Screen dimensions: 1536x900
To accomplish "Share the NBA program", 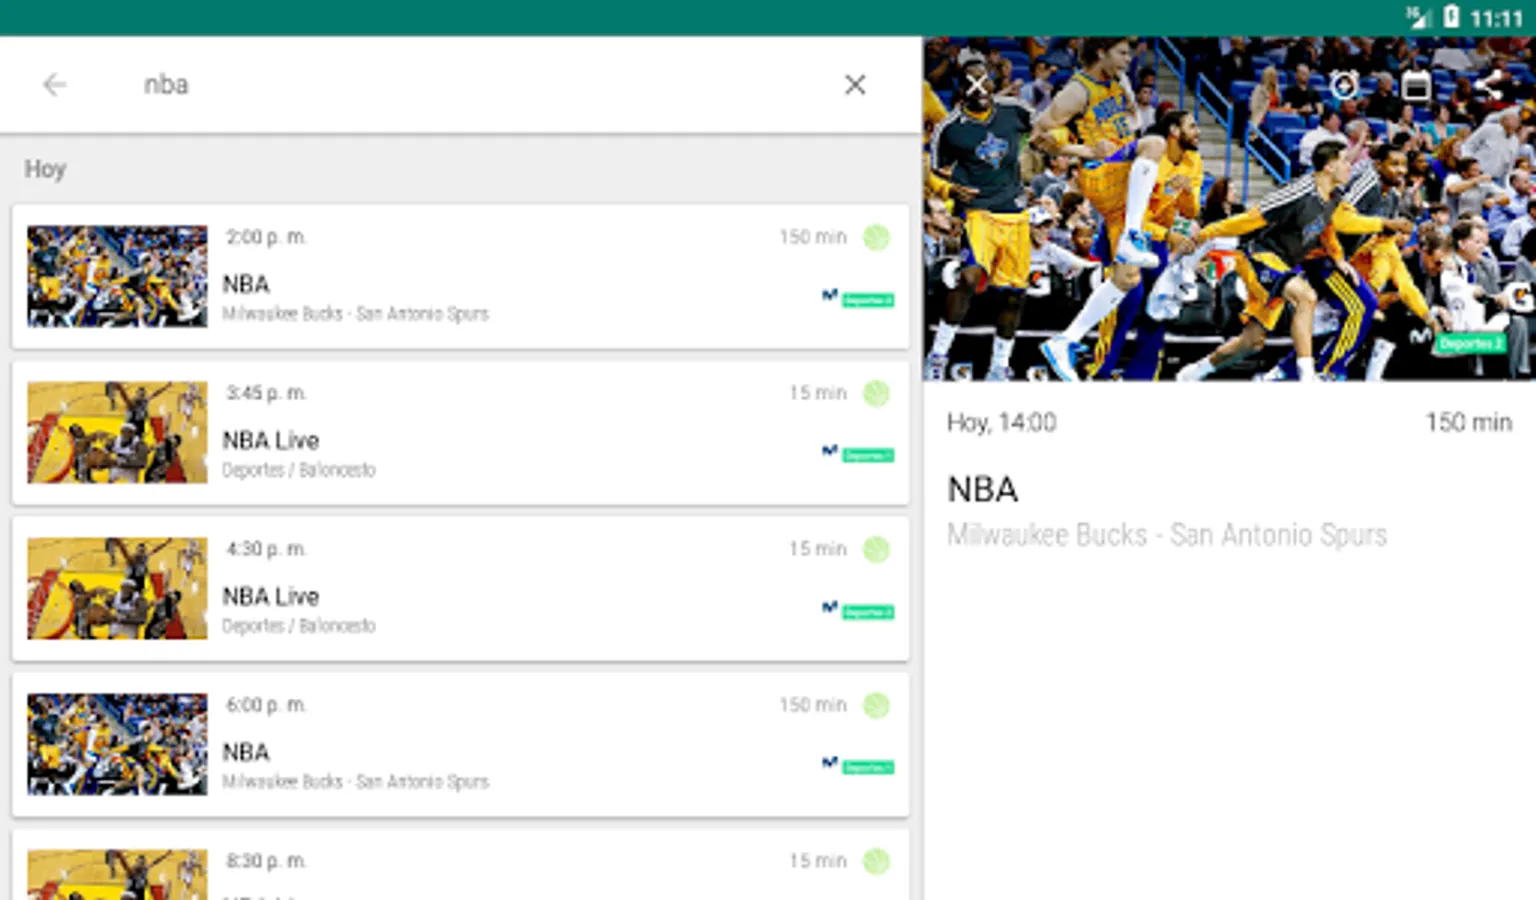I will pos(1488,85).
